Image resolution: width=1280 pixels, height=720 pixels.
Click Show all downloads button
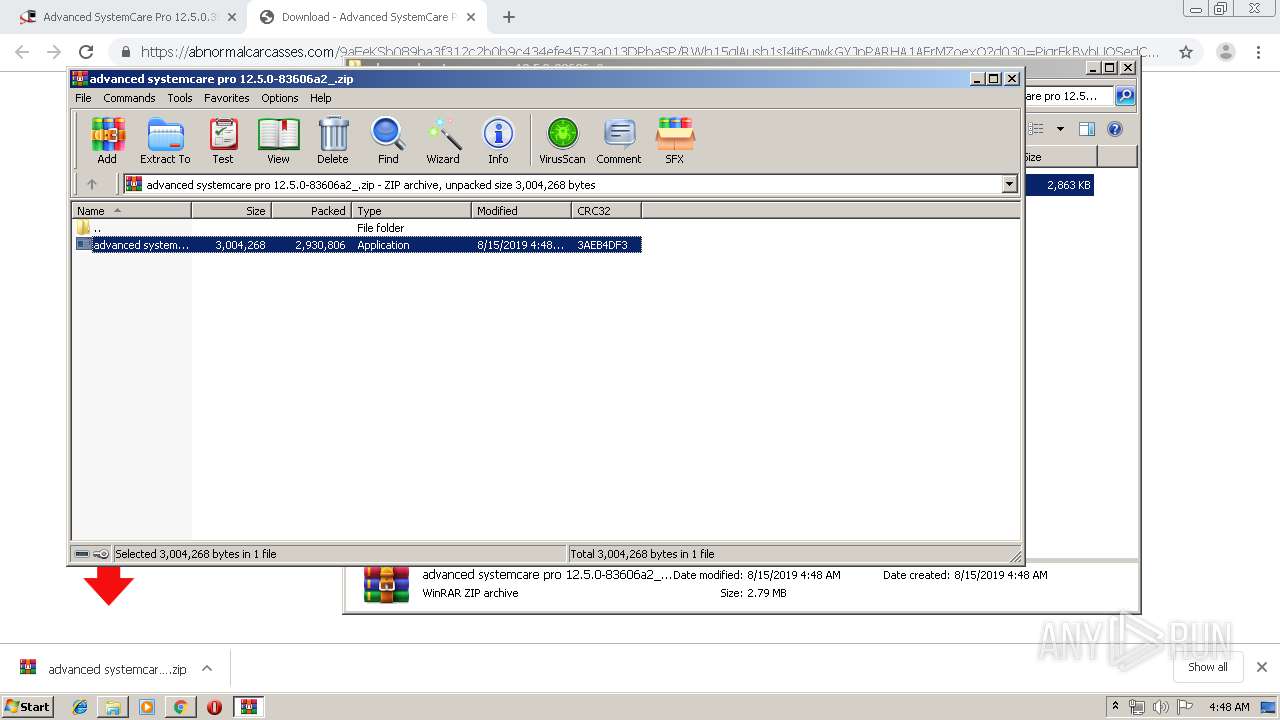[x=1208, y=667]
